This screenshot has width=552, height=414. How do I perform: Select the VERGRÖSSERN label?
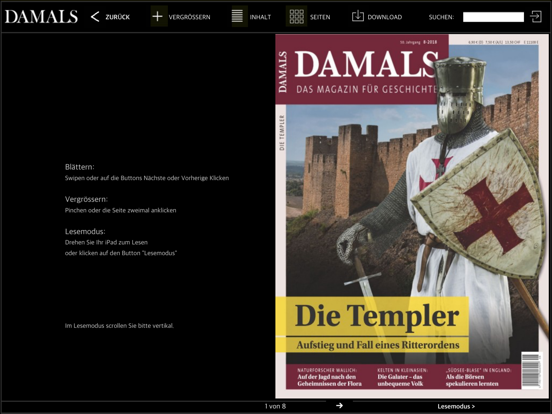tap(189, 17)
